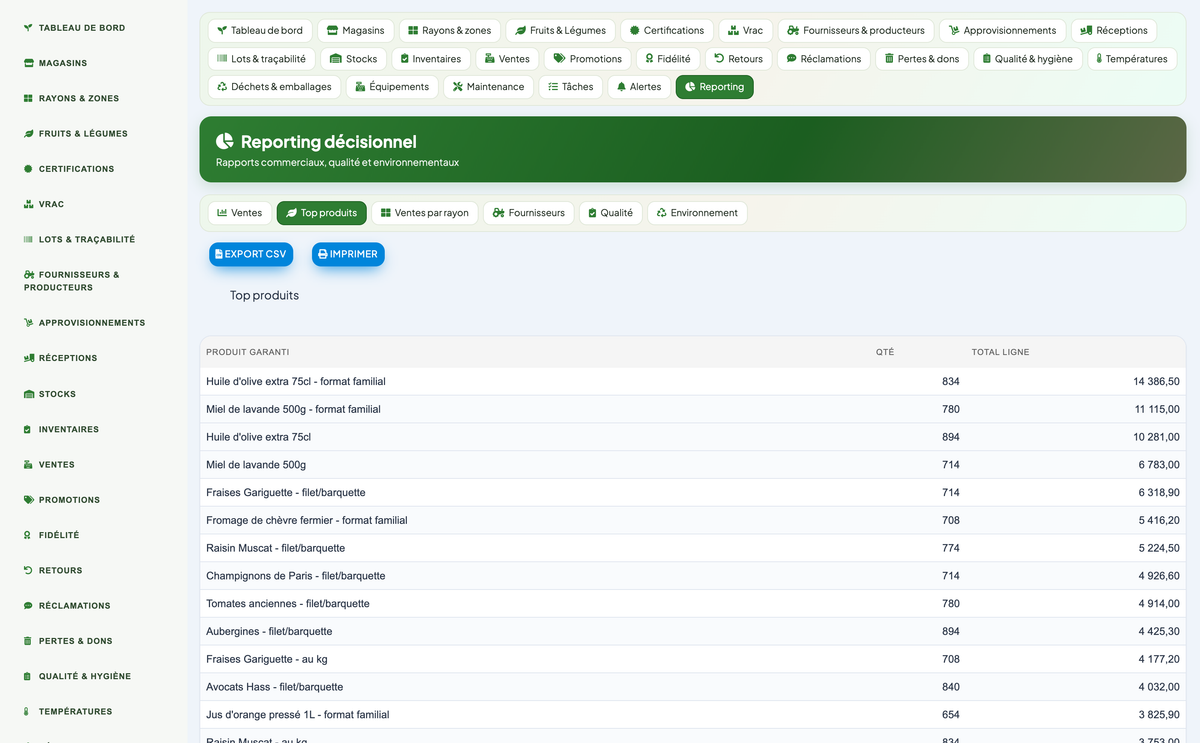Screen dimensions: 1200x743
Task: Click the tractor icon beside sidebar Fournisseurs & Producteurs
Action: (x=30, y=275)
